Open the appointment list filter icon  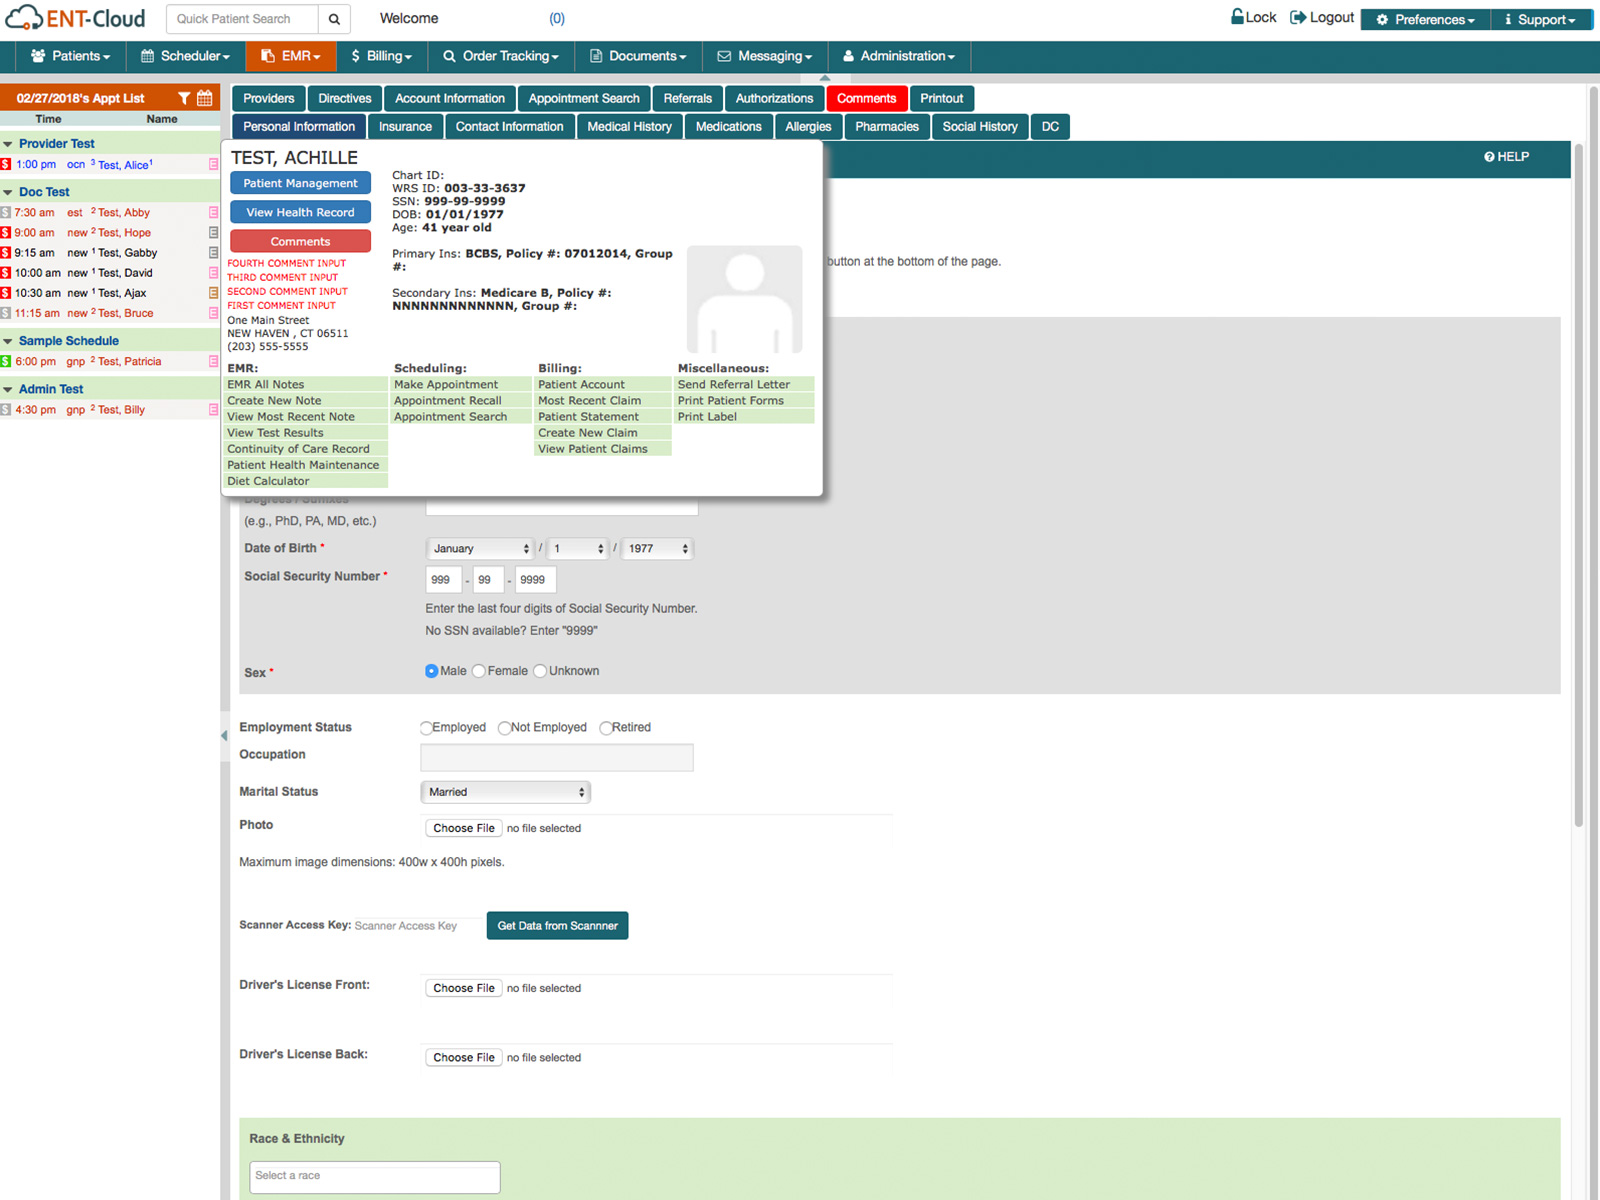[x=184, y=97]
